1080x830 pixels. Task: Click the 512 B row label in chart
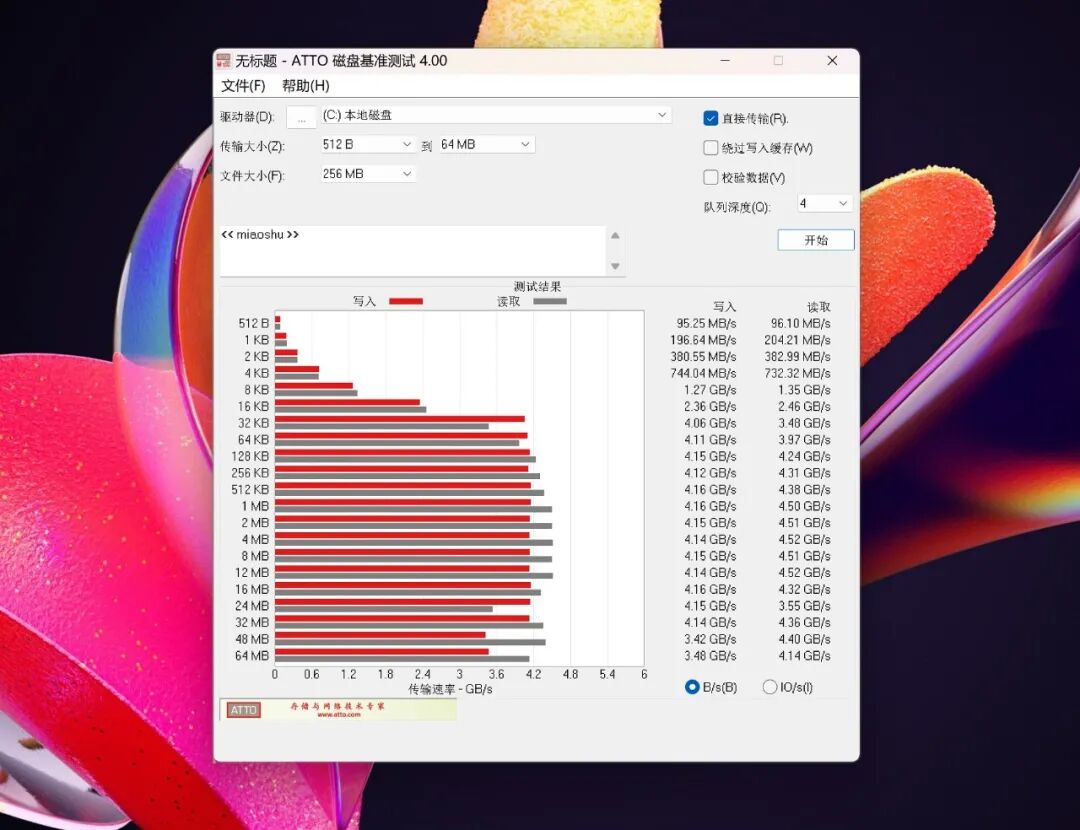click(253, 324)
